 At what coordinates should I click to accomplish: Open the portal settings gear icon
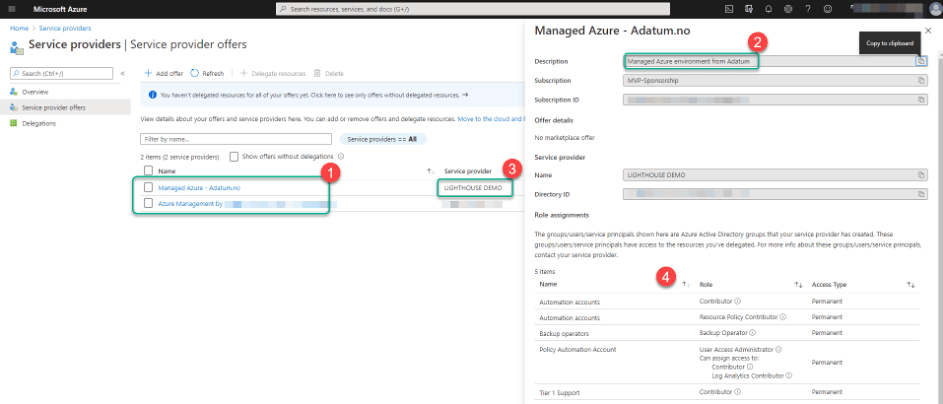tap(787, 8)
